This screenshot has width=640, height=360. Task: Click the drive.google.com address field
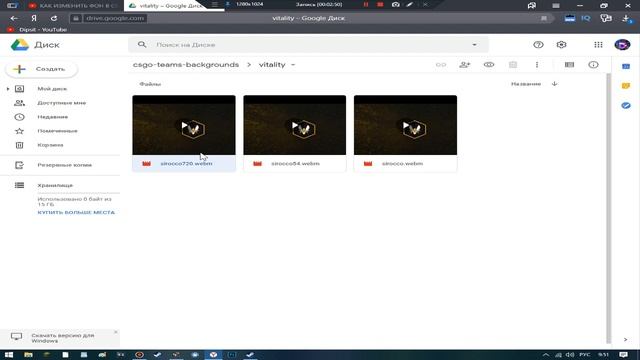[x=115, y=18]
